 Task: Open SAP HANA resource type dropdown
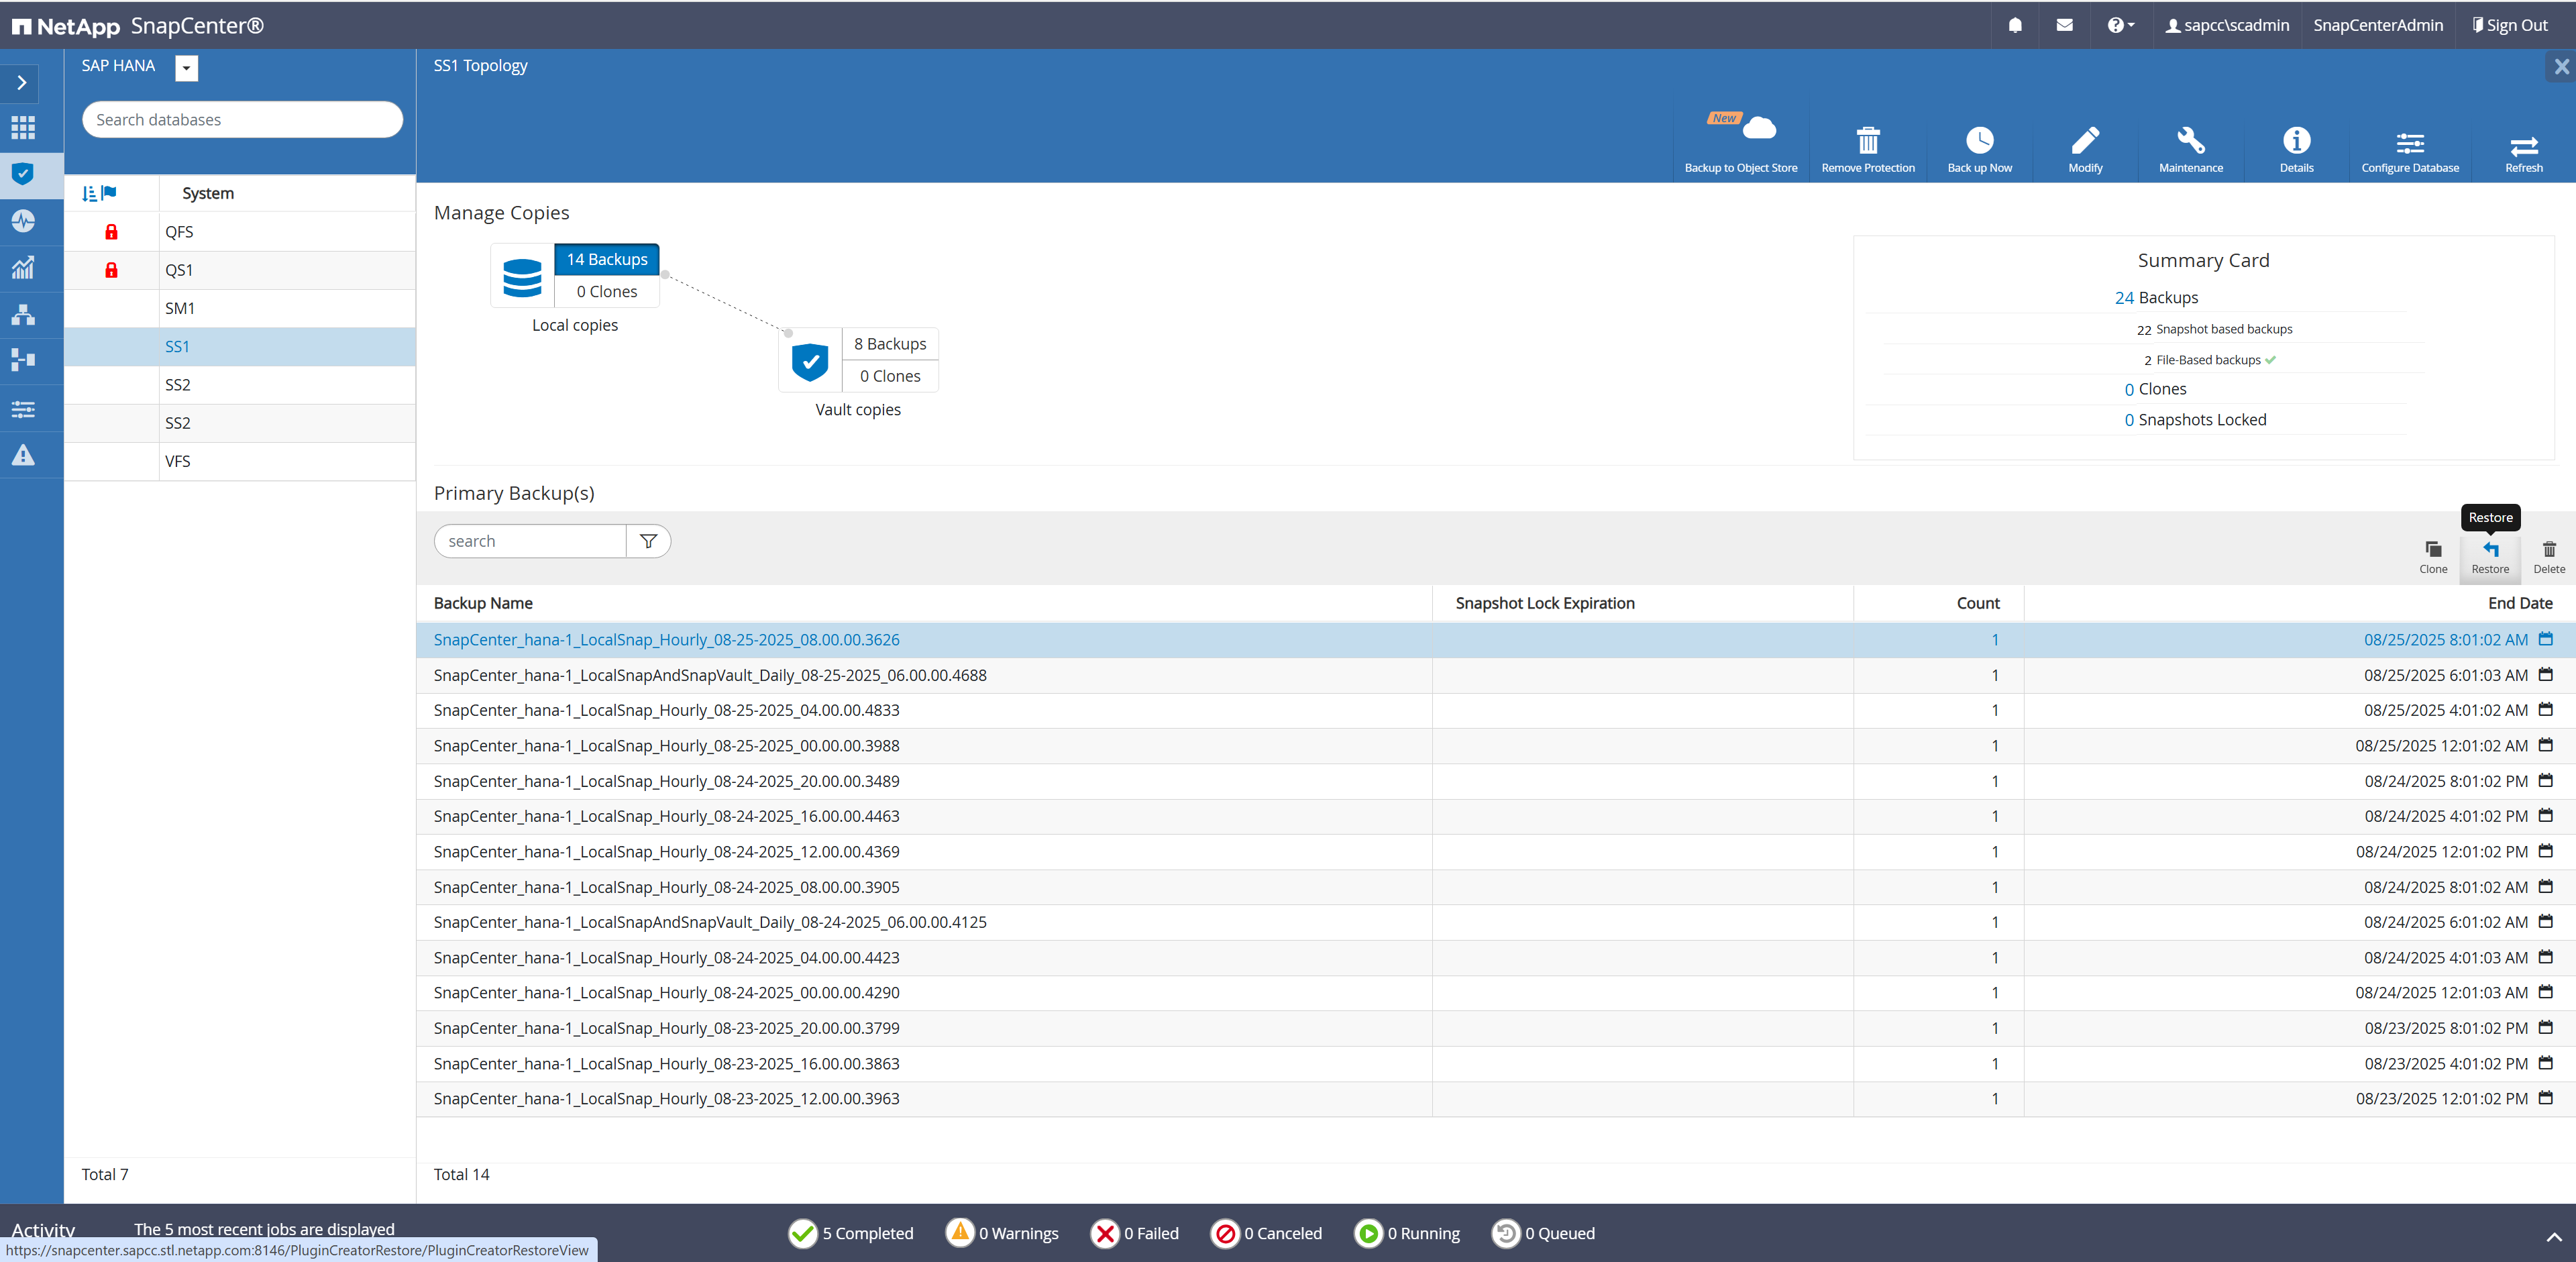point(186,67)
